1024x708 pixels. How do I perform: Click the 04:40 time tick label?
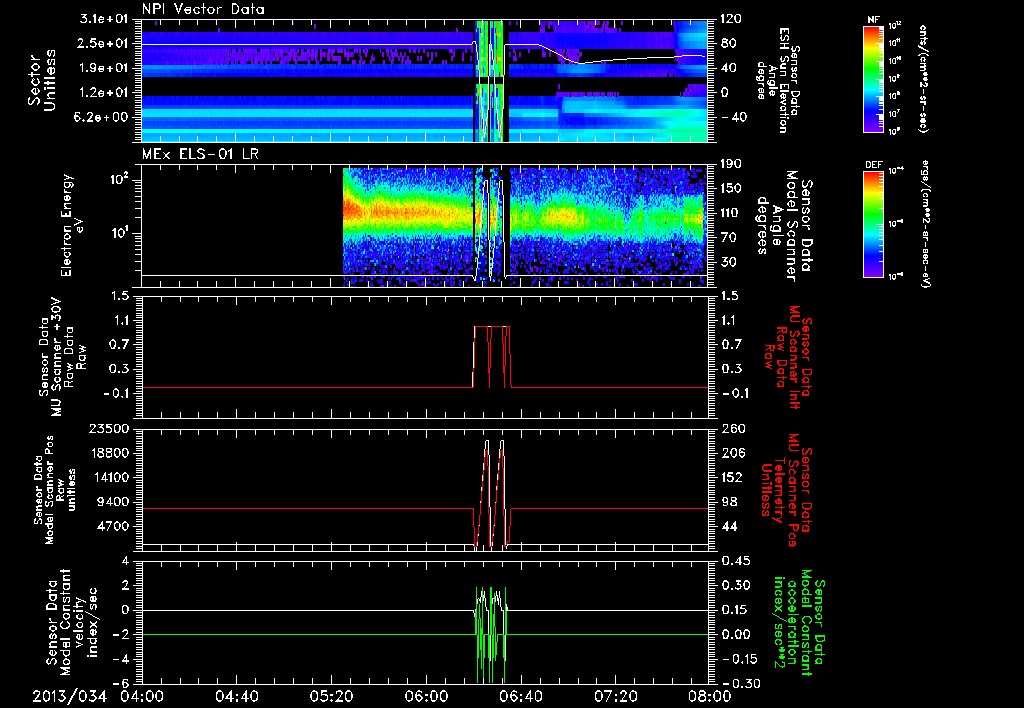[x=236, y=696]
